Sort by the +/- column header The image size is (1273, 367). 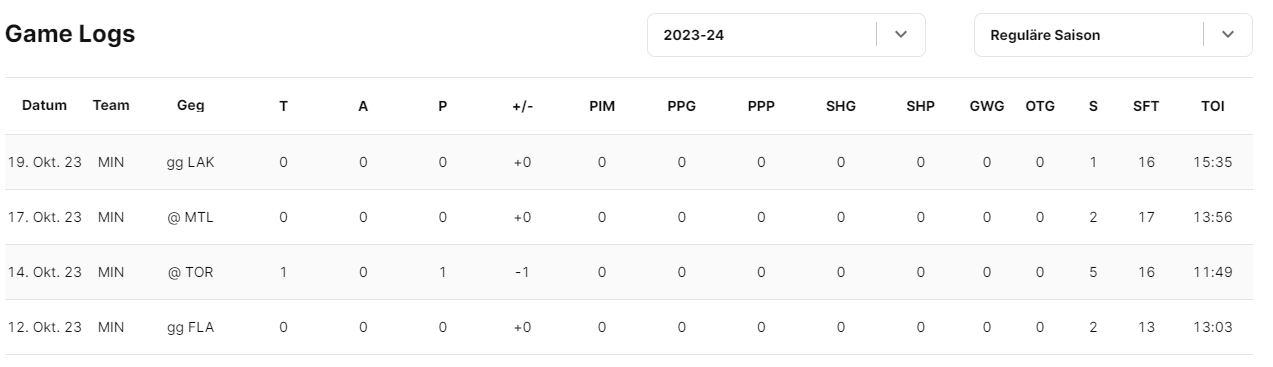click(x=522, y=106)
